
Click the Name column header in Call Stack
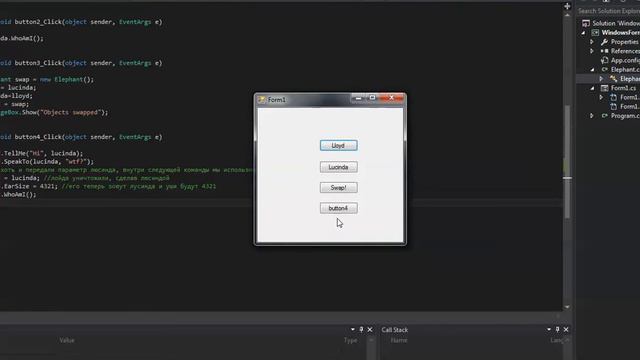(398, 340)
